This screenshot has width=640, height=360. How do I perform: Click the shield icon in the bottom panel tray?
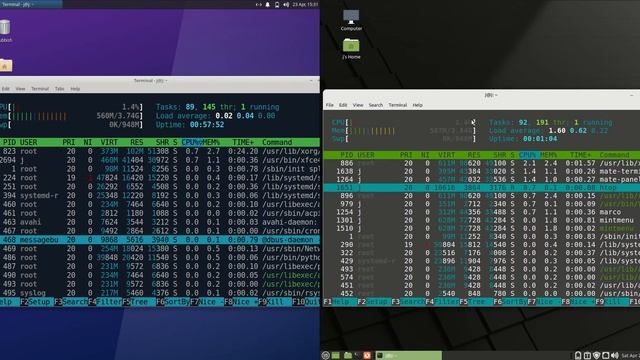click(597, 356)
